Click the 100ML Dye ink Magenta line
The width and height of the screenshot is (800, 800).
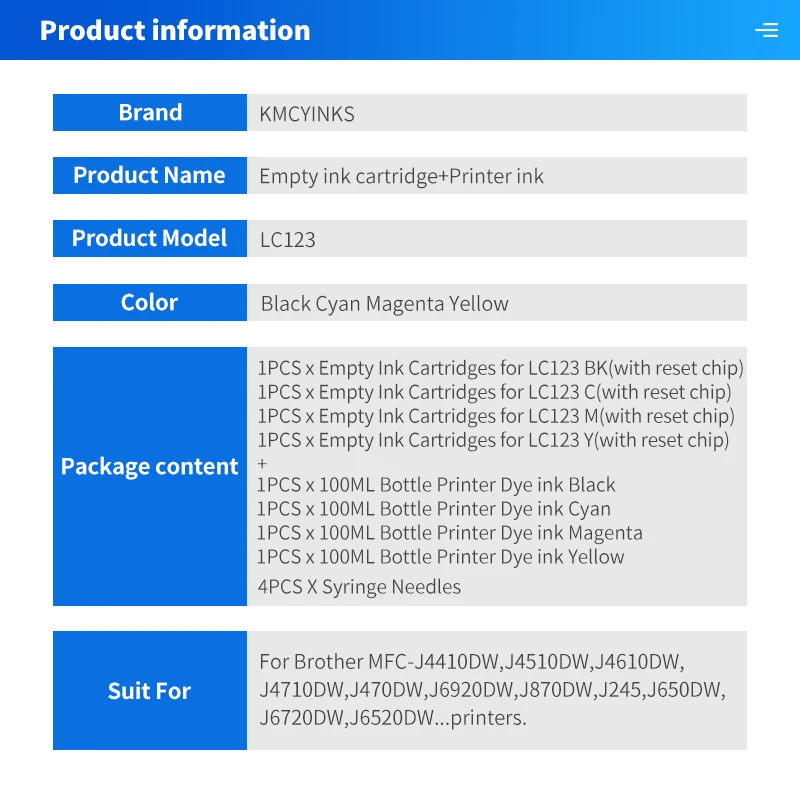(x=450, y=533)
